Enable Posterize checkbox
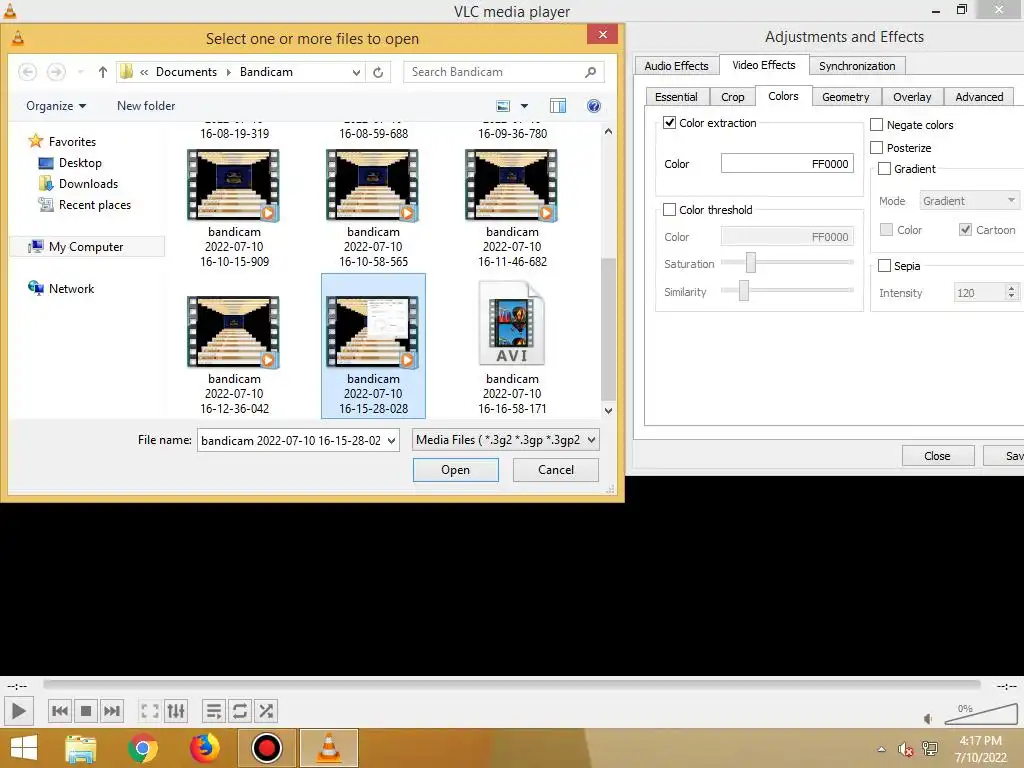The image size is (1024, 768). (x=877, y=148)
